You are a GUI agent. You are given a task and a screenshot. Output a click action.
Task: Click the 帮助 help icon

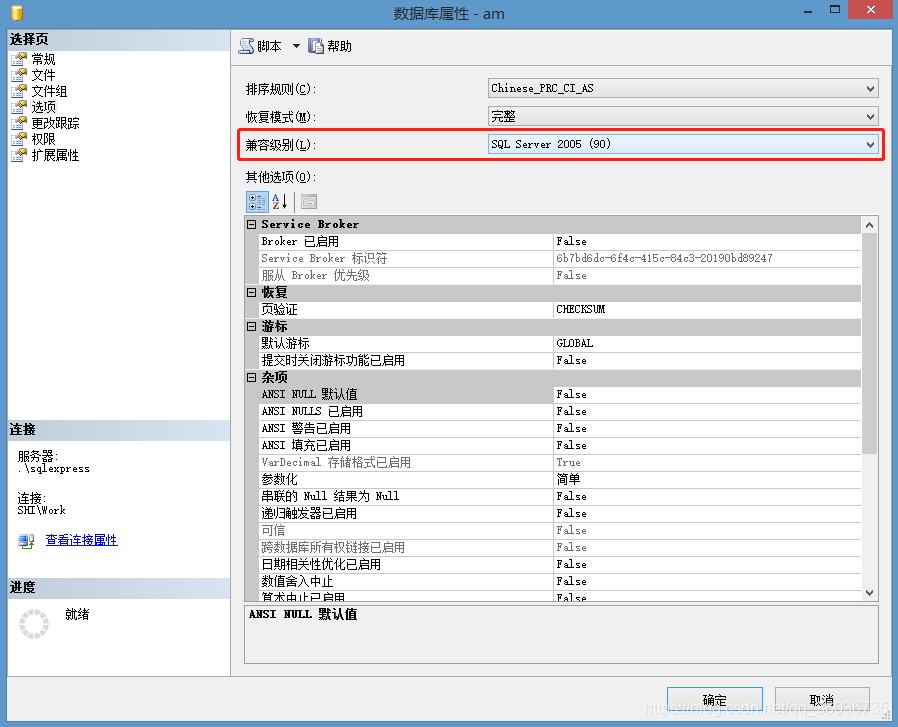click(x=317, y=46)
